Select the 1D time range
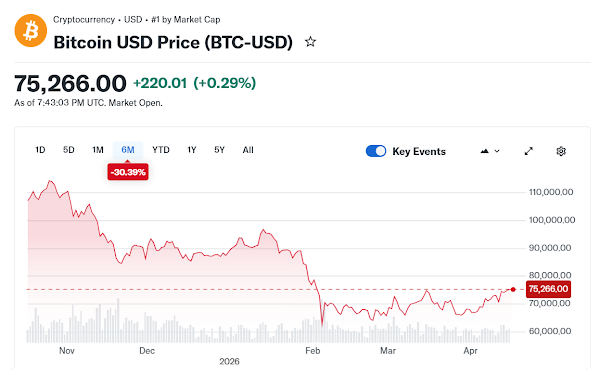 40,150
